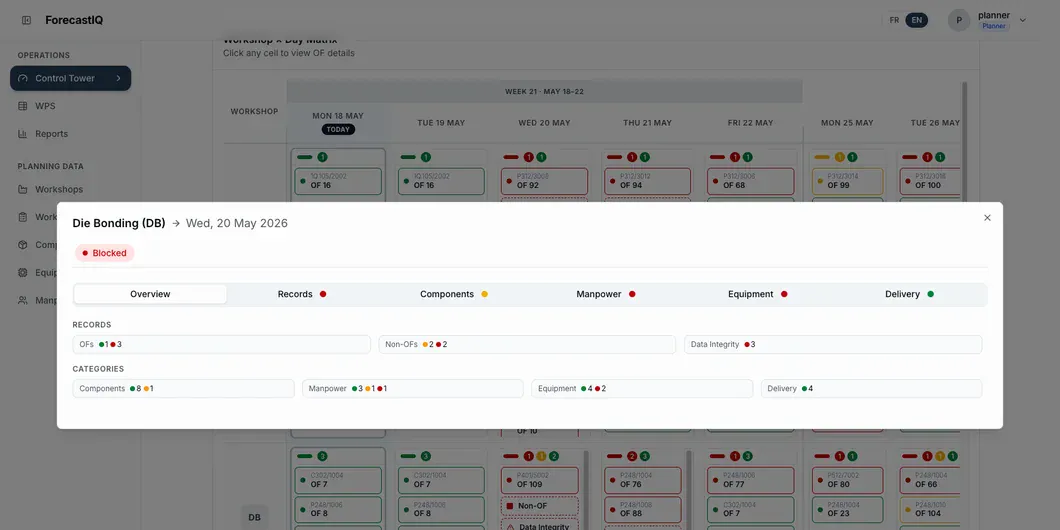The height and width of the screenshot is (530, 1060).
Task: Click the Components category card
Action: 183,389
